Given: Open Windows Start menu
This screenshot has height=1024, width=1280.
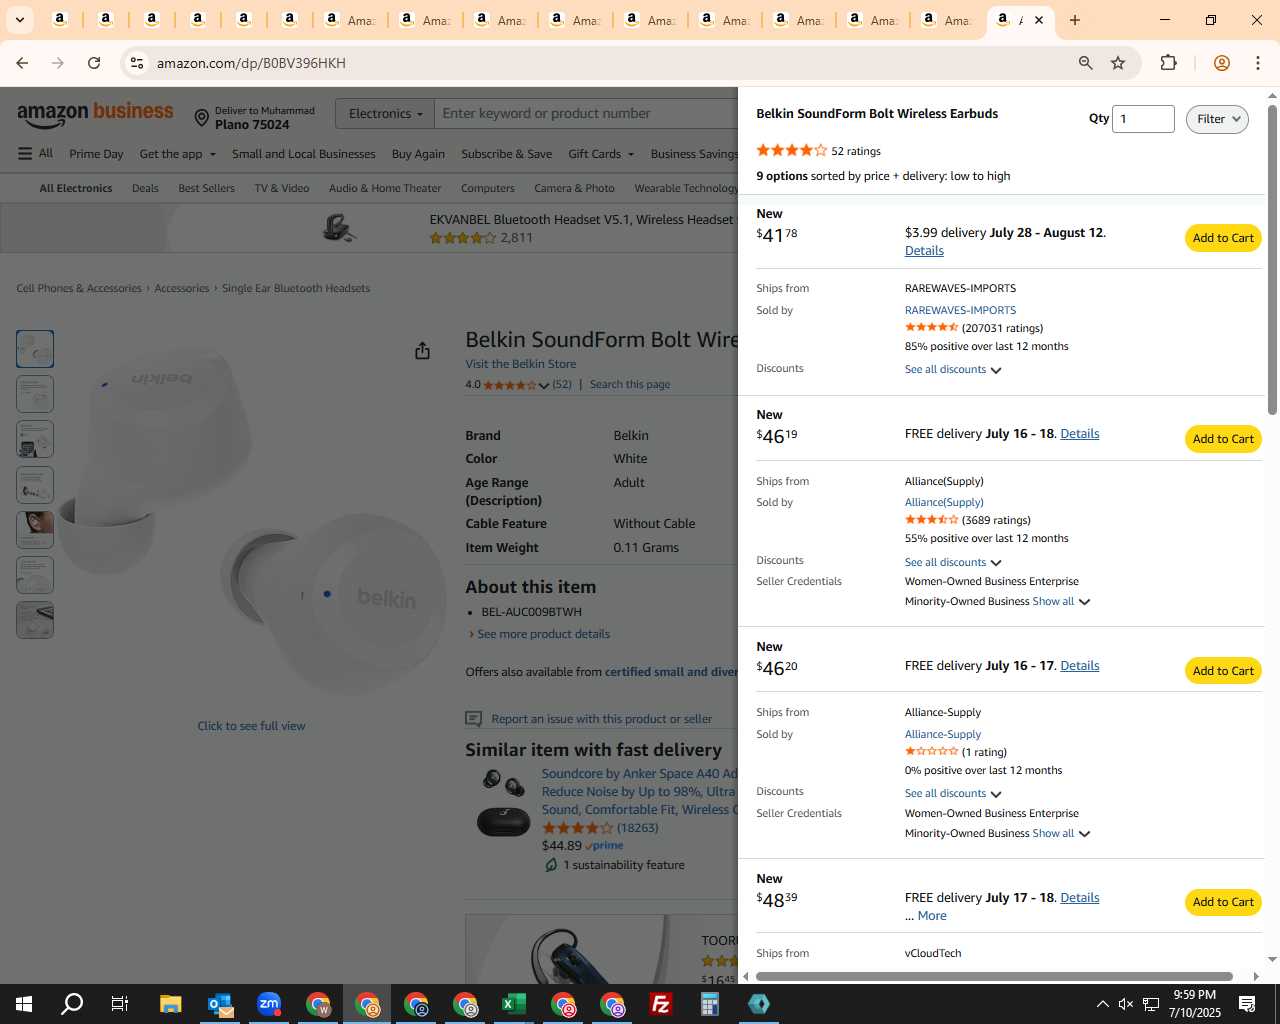Looking at the screenshot, I should (x=24, y=1004).
